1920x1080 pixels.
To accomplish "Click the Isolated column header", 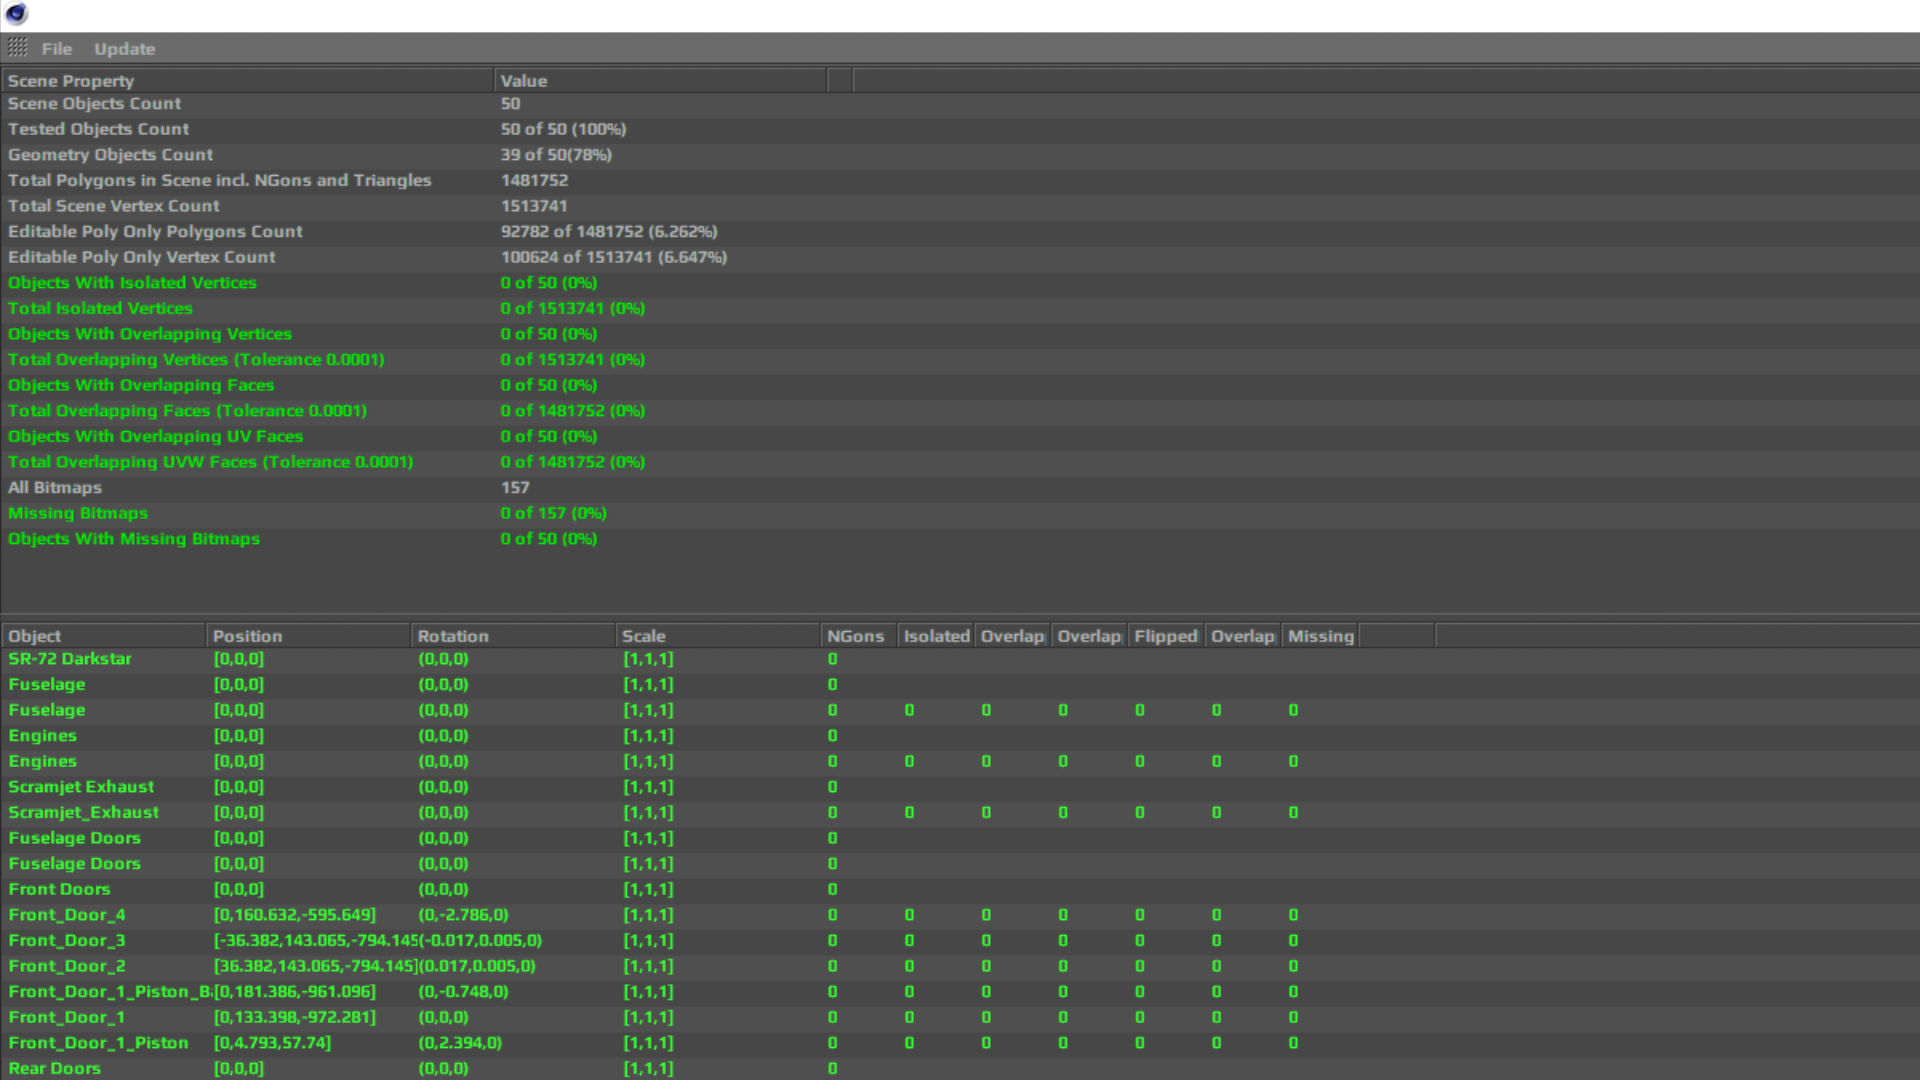I will 936,636.
